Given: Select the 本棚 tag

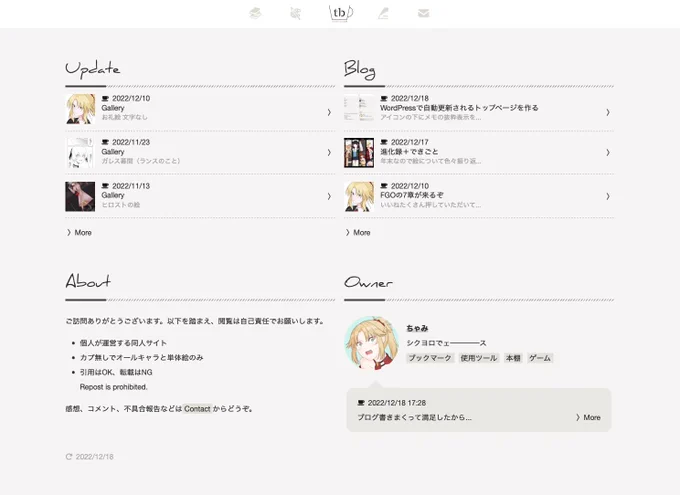Looking at the screenshot, I should 513,358.
